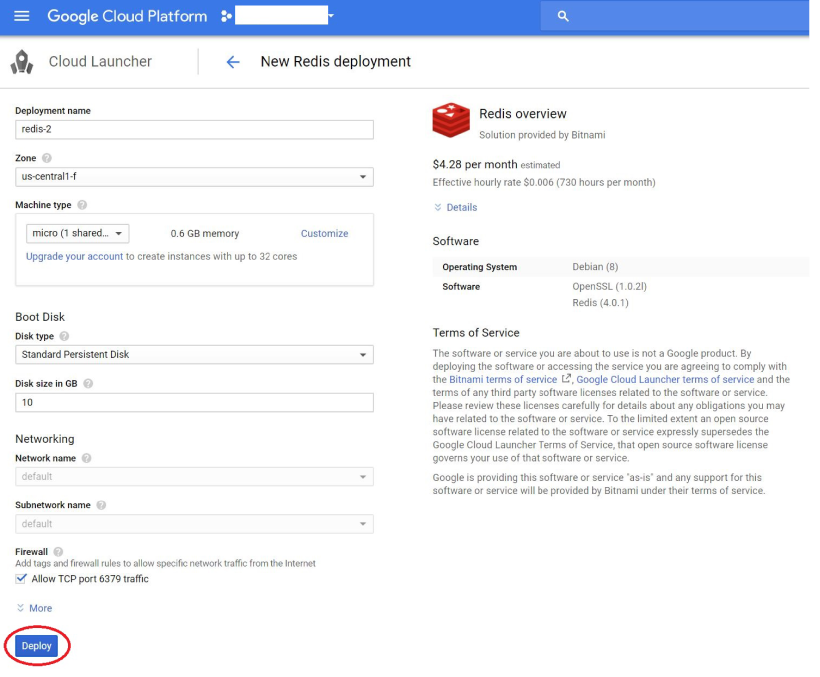This screenshot has height=677, width=820.
Task: Click Upgrade your account link
Action: click(74, 256)
